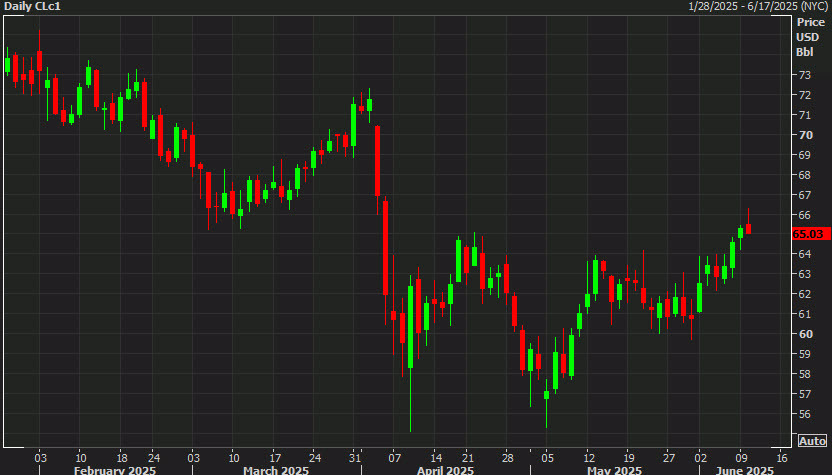832x475 pixels.
Task: Click the 64 price axis label
Action: (805, 254)
